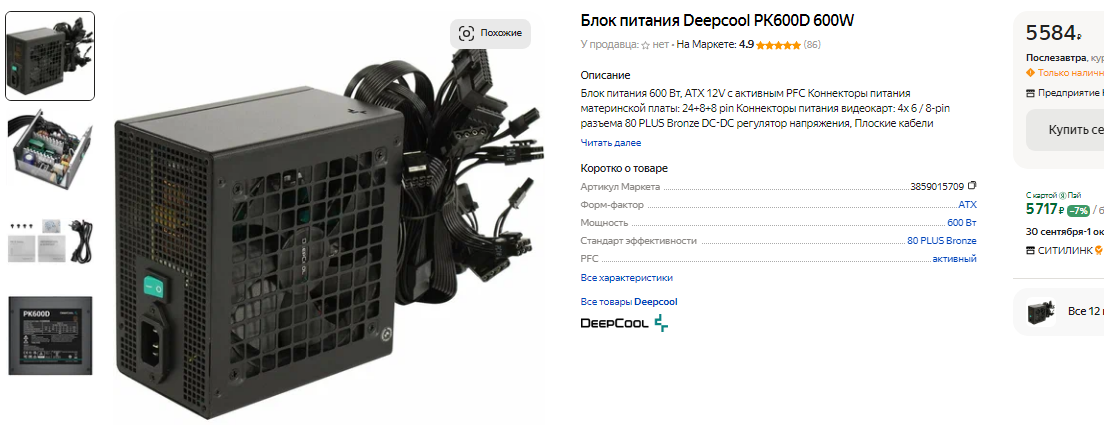This screenshot has width=1104, height=425.
Task: Click the store icon beside СИТИЛИНК
Action: pos(1031,250)
